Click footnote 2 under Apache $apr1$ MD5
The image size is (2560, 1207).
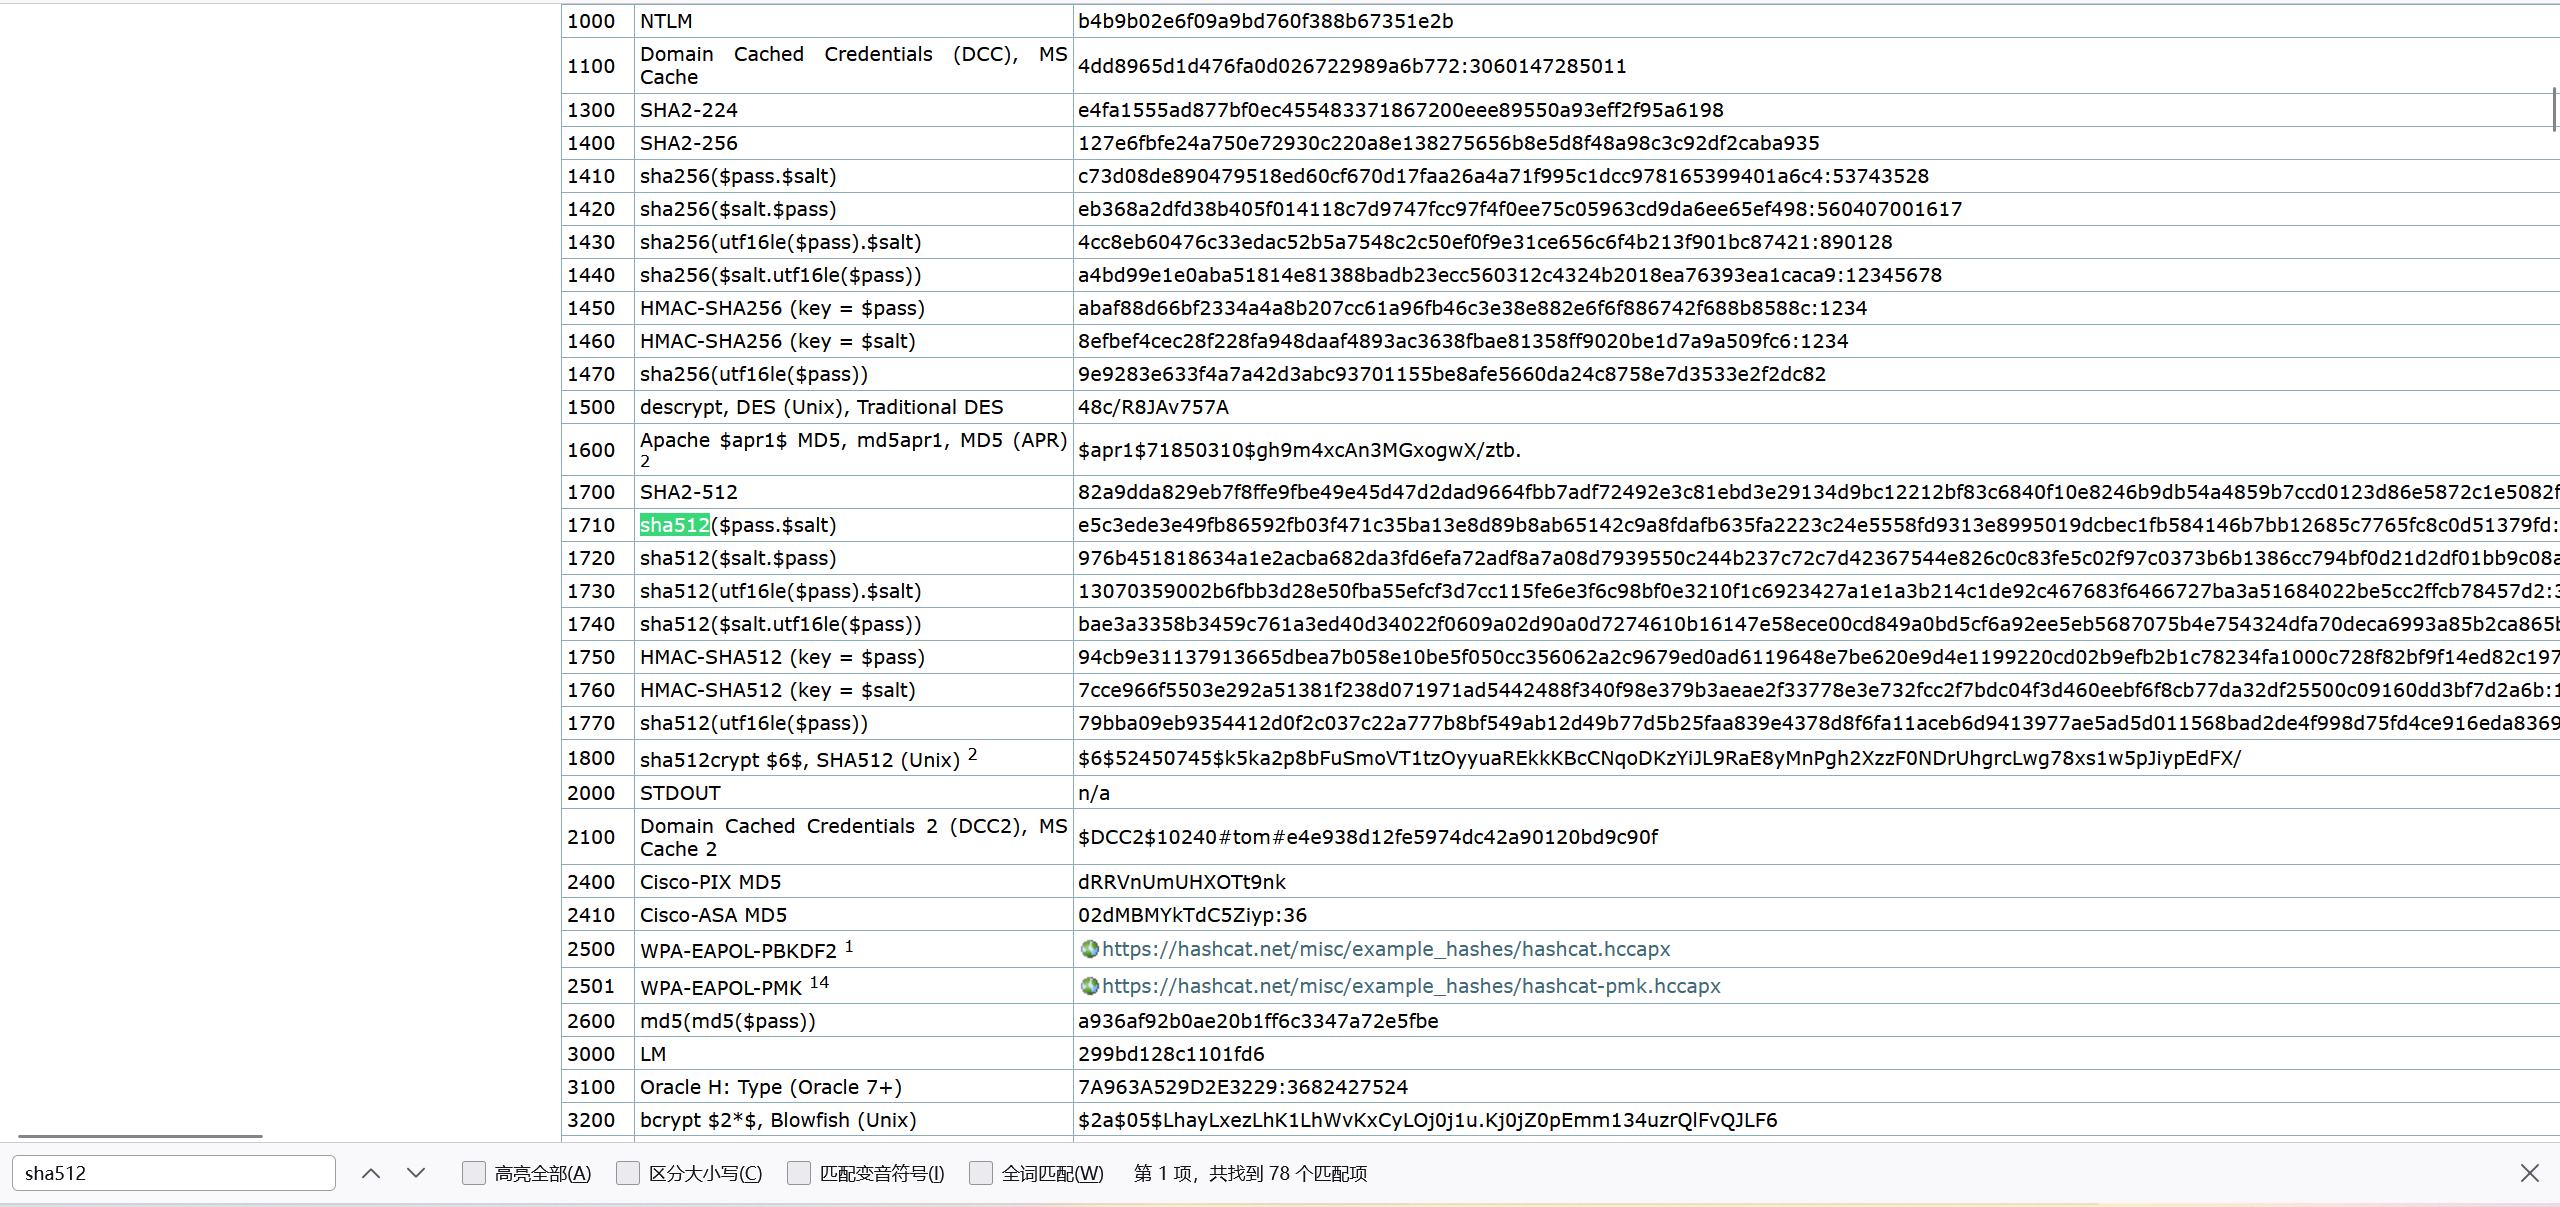[645, 462]
